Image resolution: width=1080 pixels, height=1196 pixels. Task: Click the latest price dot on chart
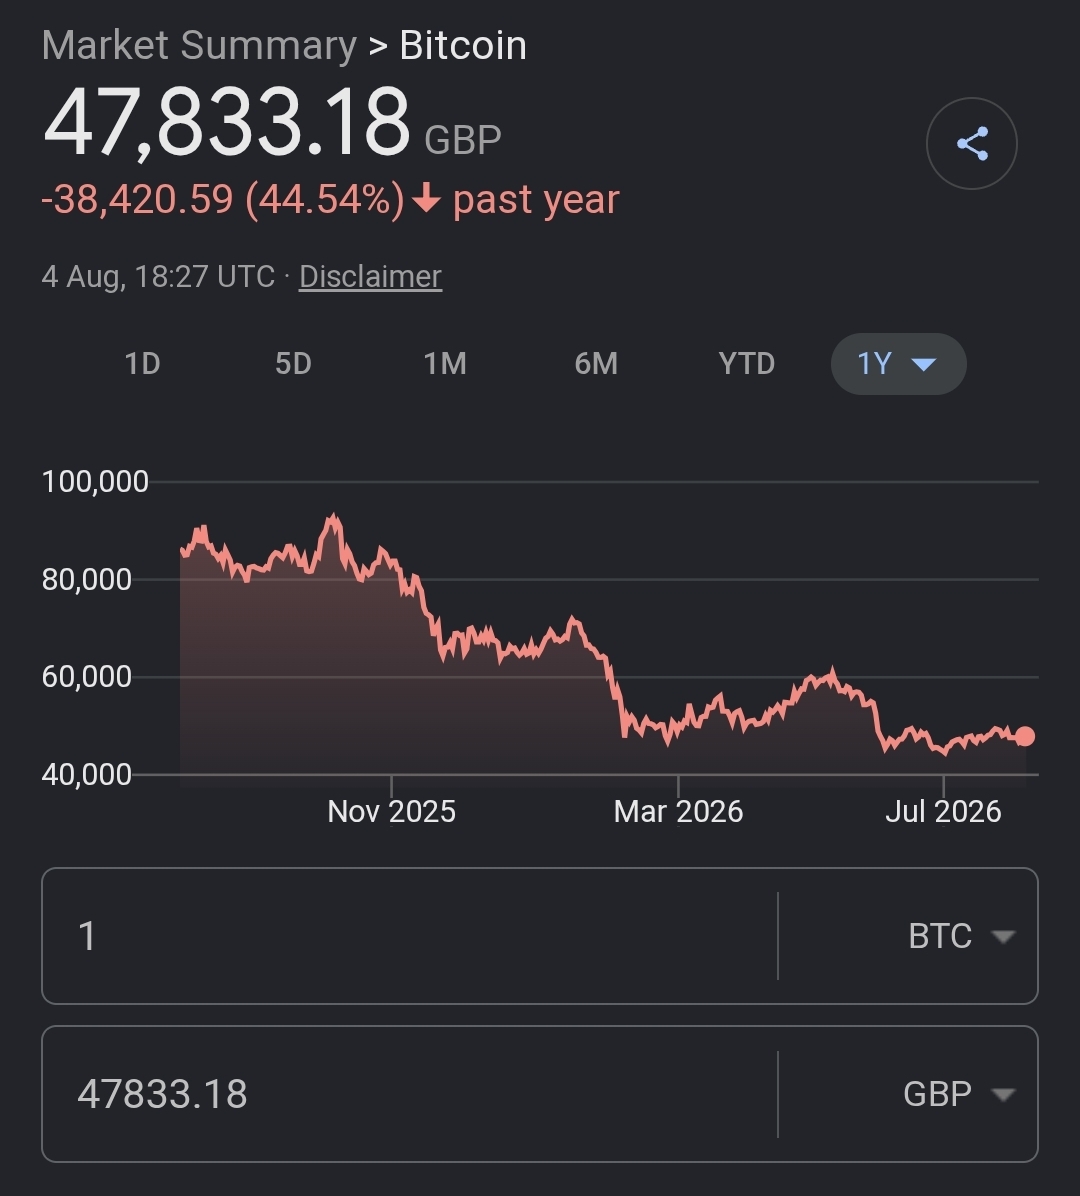(x=1025, y=736)
